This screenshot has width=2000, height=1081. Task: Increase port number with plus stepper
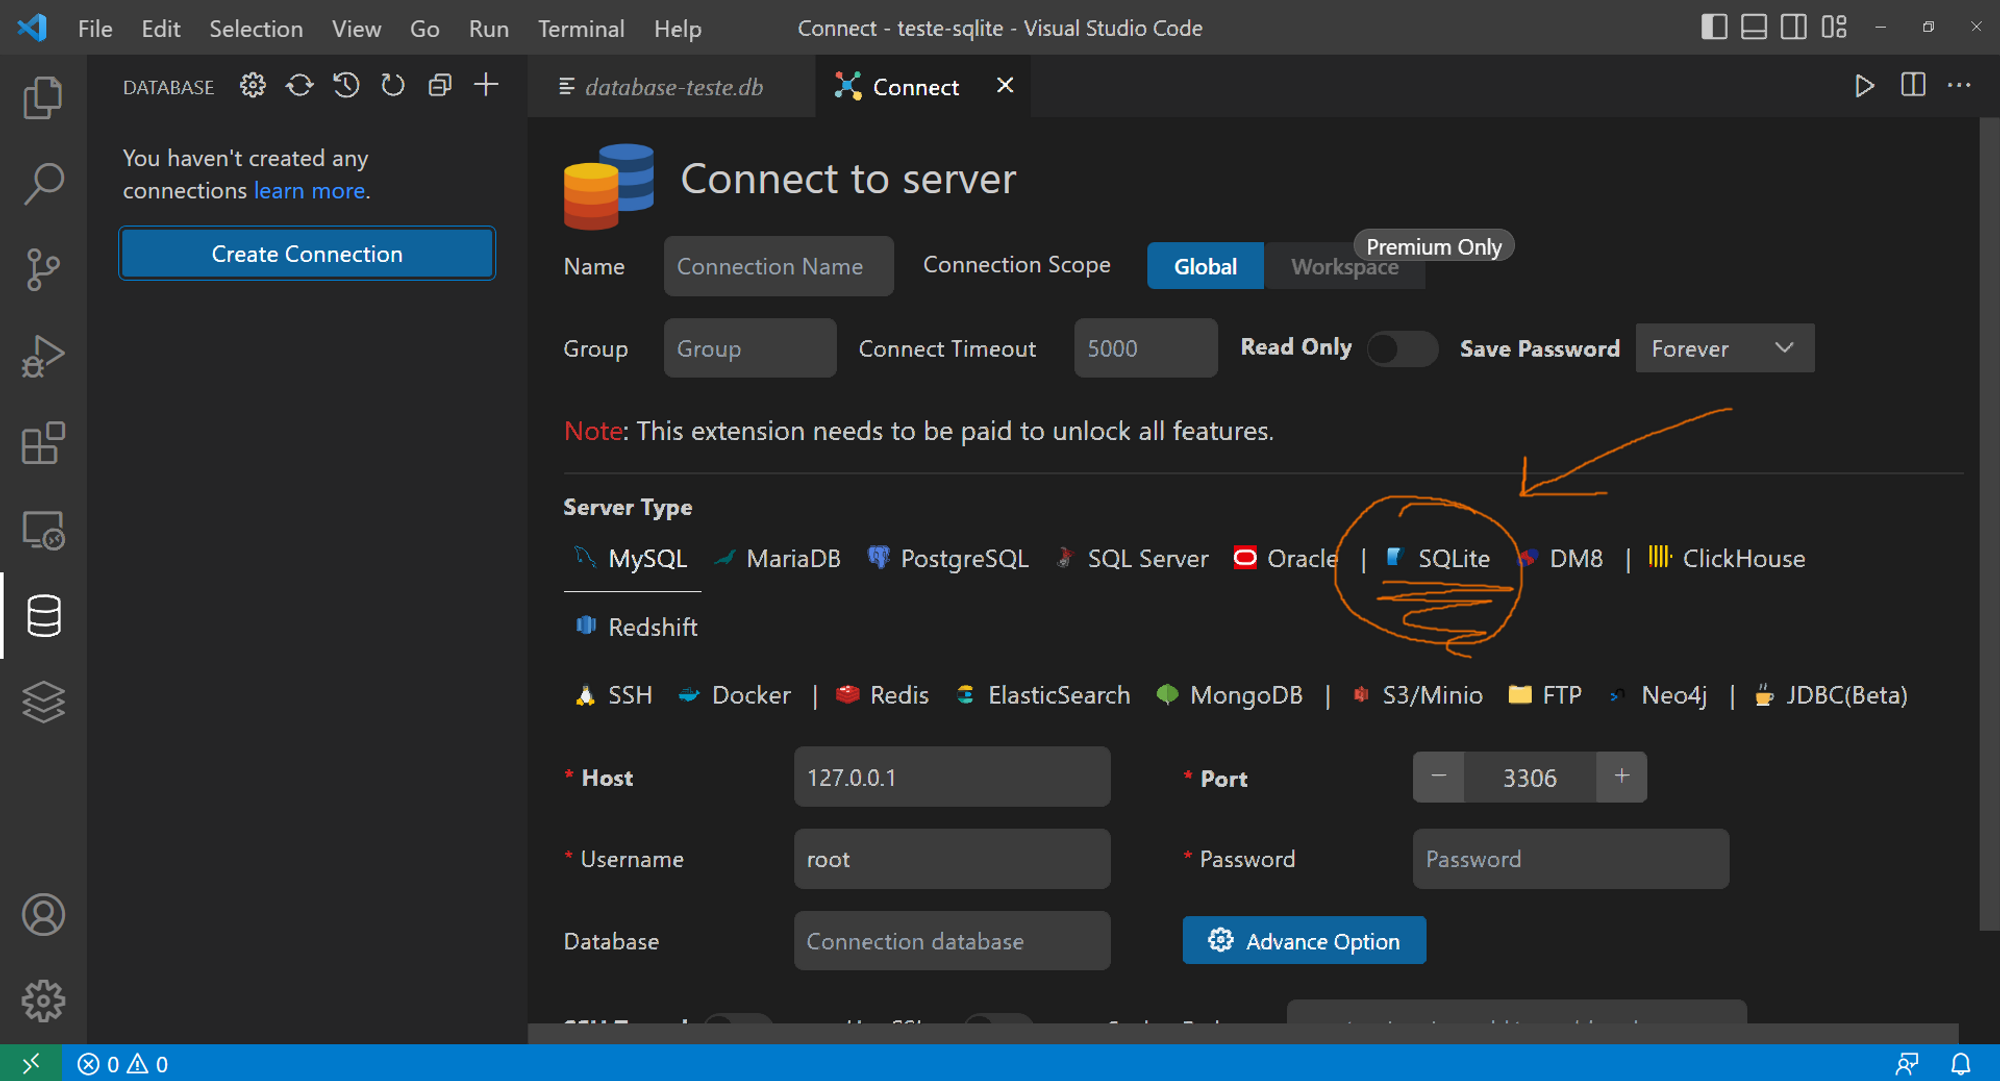click(x=1621, y=777)
